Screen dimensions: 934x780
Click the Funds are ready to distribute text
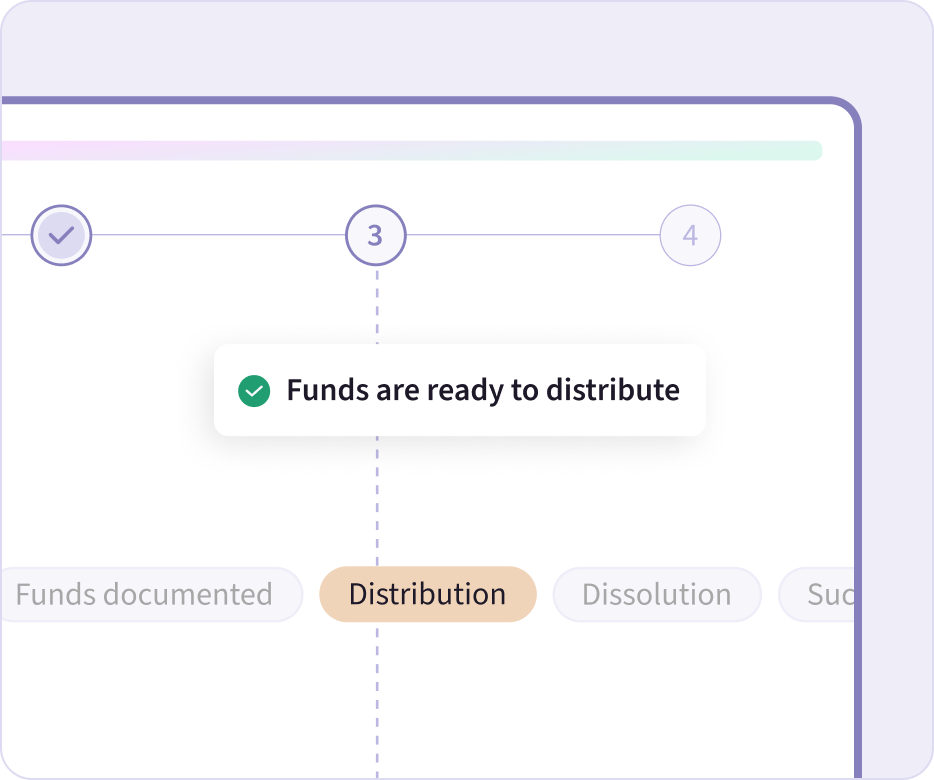click(483, 390)
